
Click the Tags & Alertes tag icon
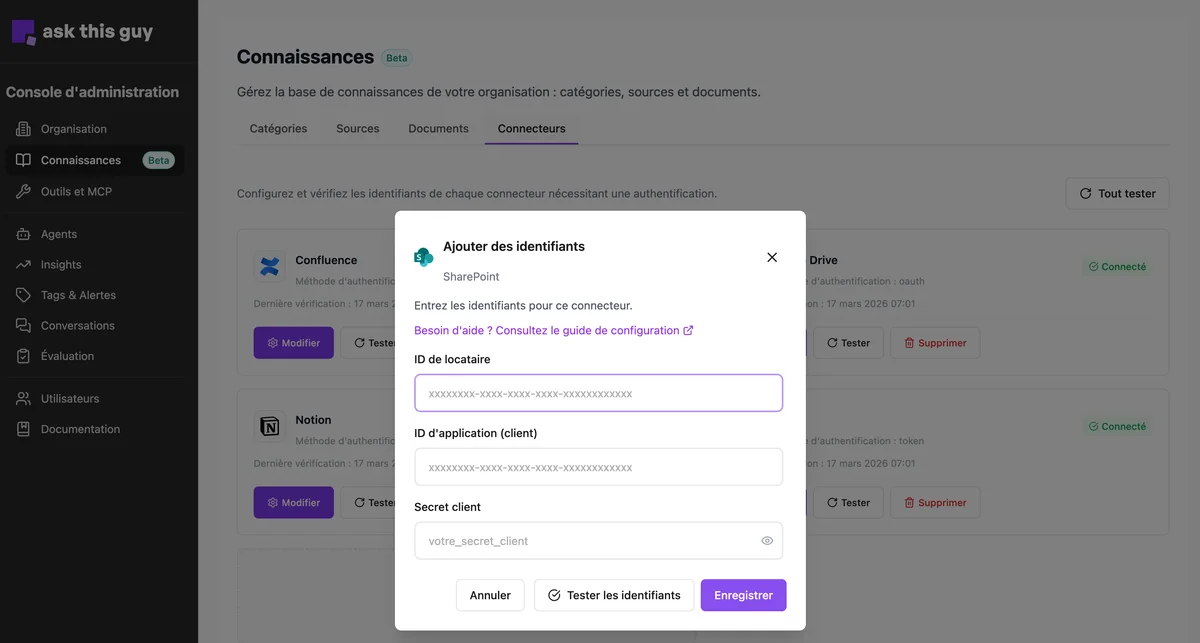(23, 295)
